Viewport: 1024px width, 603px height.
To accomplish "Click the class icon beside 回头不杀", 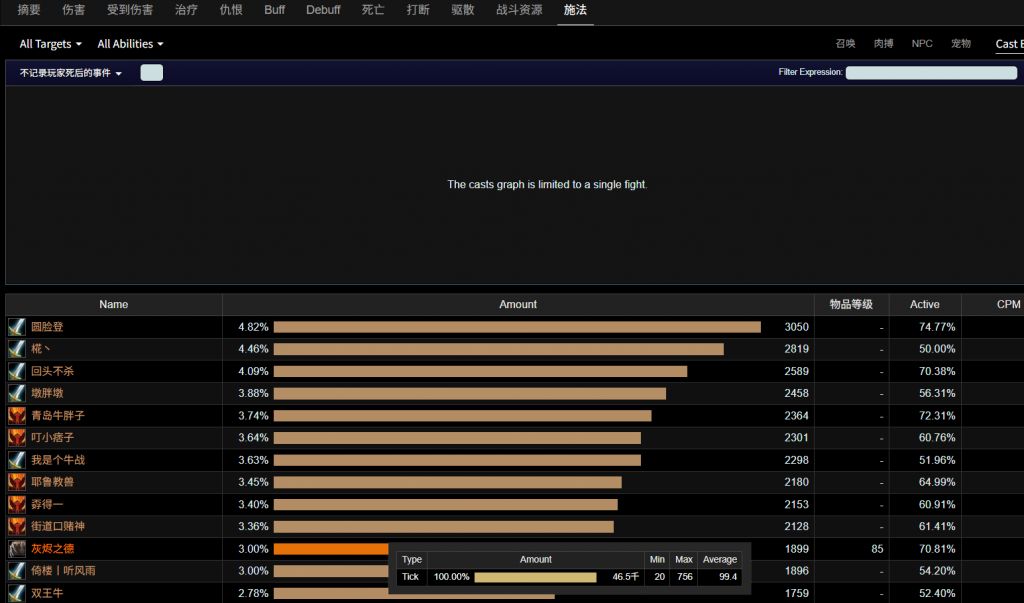I will [x=16, y=371].
